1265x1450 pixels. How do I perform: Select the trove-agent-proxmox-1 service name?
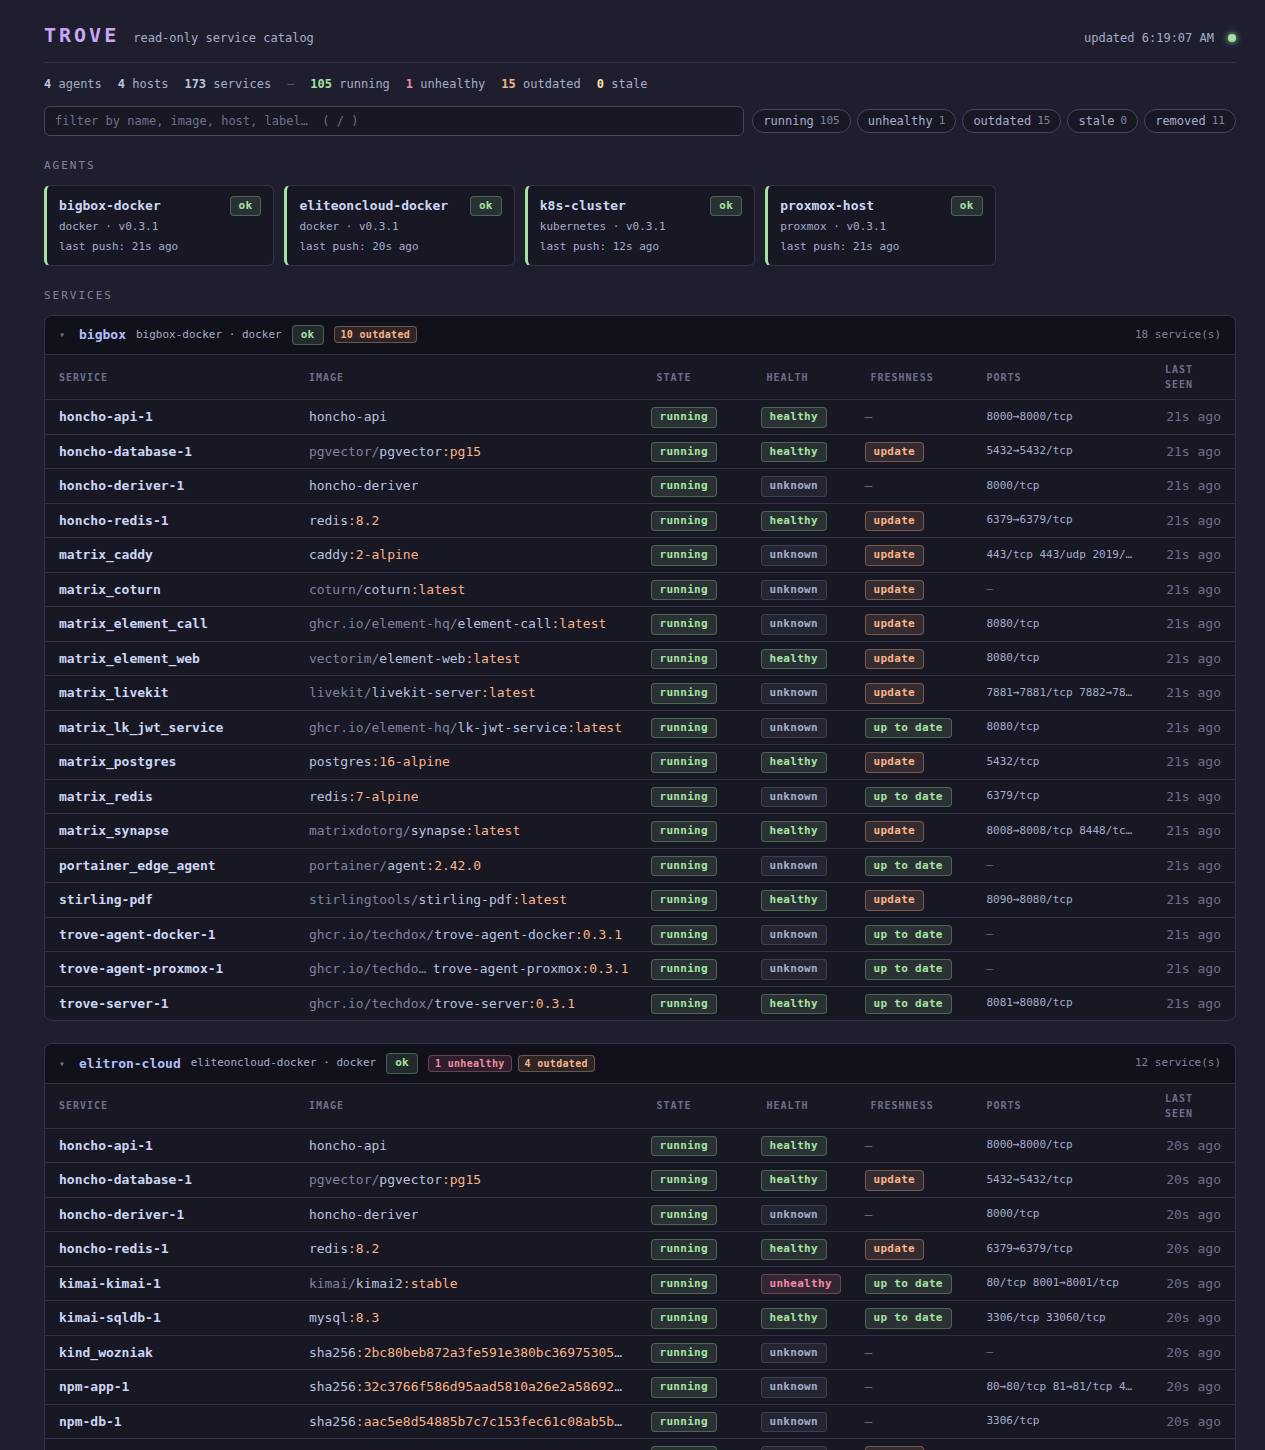point(141,969)
